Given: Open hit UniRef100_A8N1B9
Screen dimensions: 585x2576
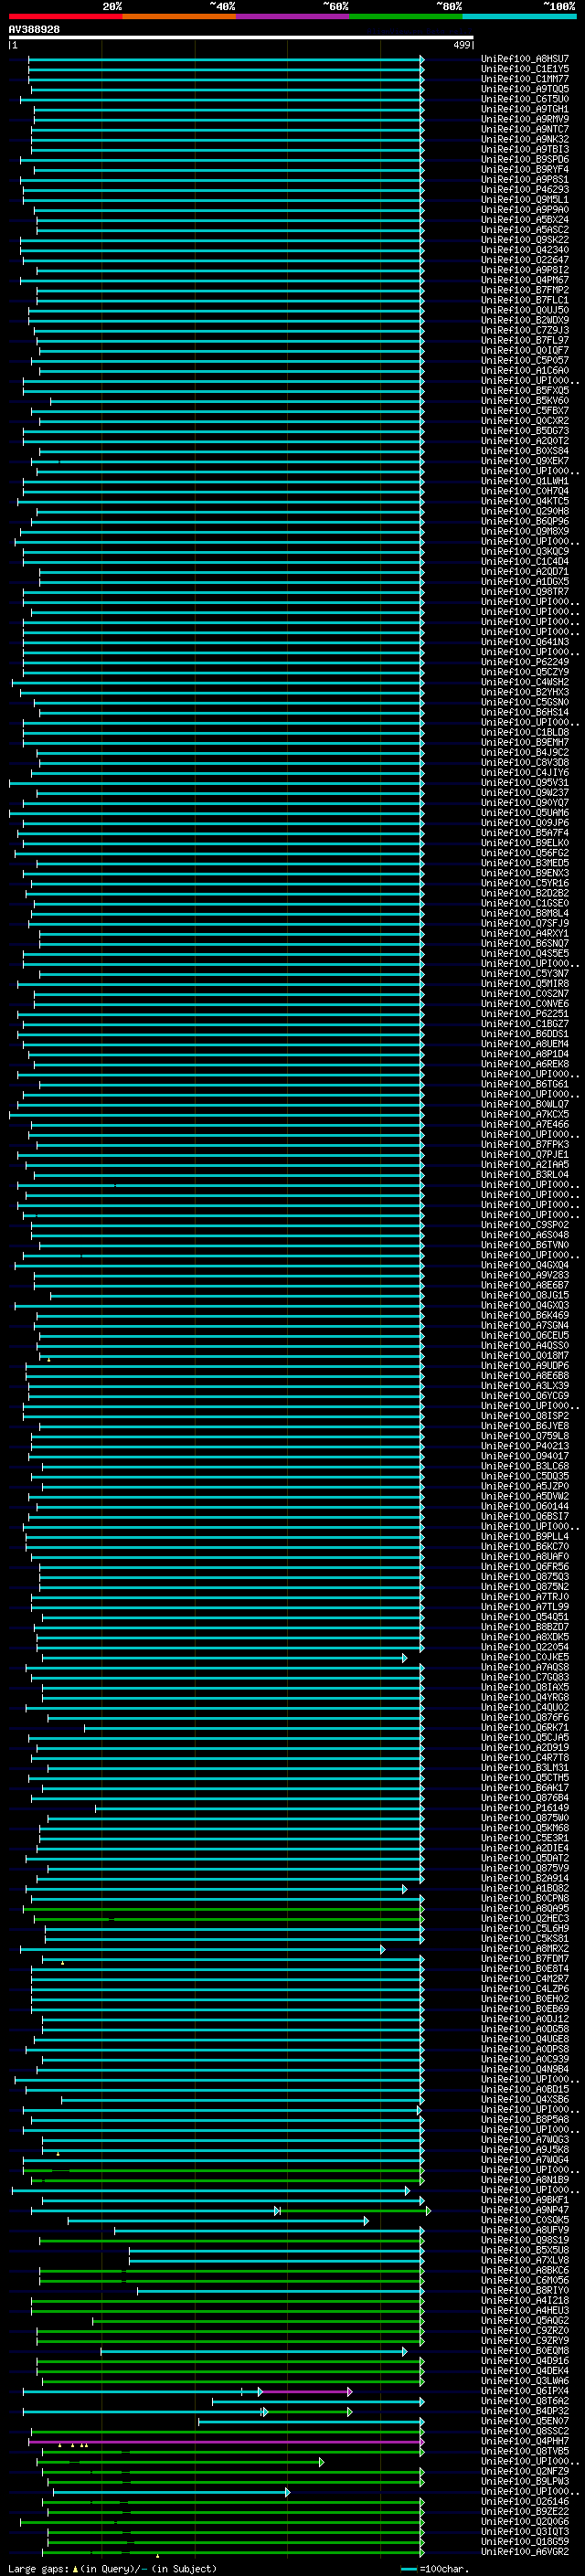Looking at the screenshot, I should point(525,2179).
